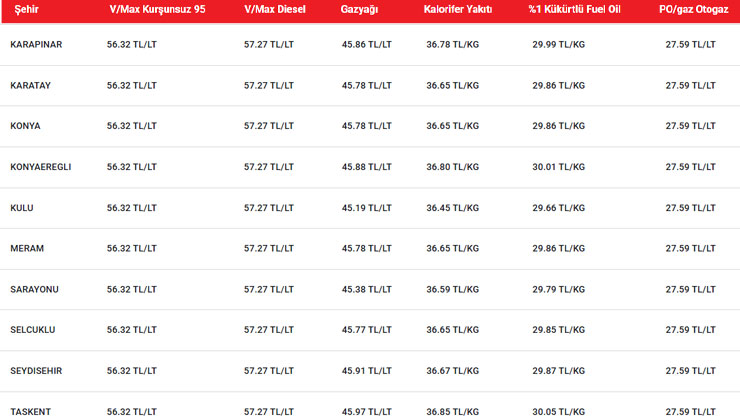Select the SEYDISEHIR city name
The height and width of the screenshot is (420, 740).
[36, 370]
